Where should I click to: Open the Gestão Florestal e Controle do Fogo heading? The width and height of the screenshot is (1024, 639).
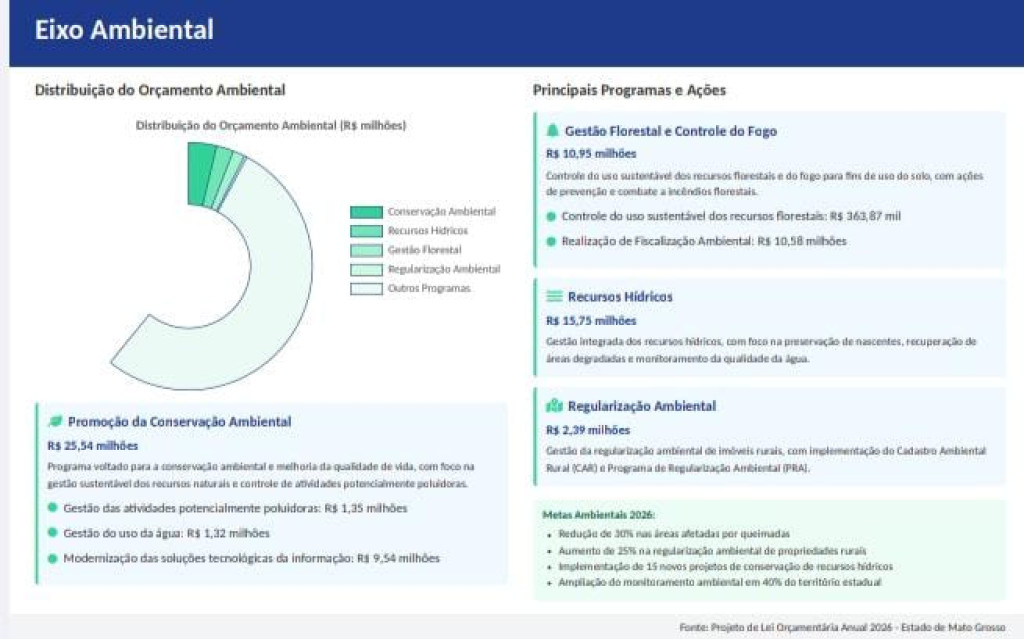(670, 131)
